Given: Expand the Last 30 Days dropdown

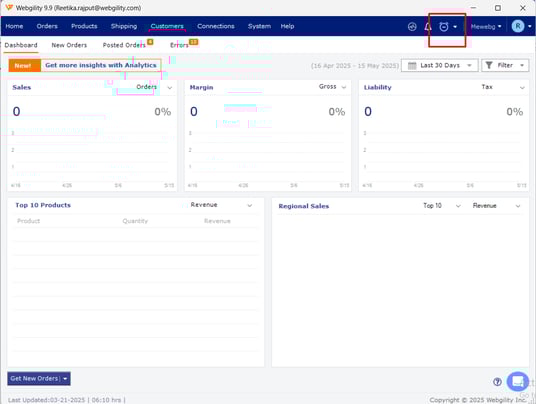Looking at the screenshot, I should 440,65.
